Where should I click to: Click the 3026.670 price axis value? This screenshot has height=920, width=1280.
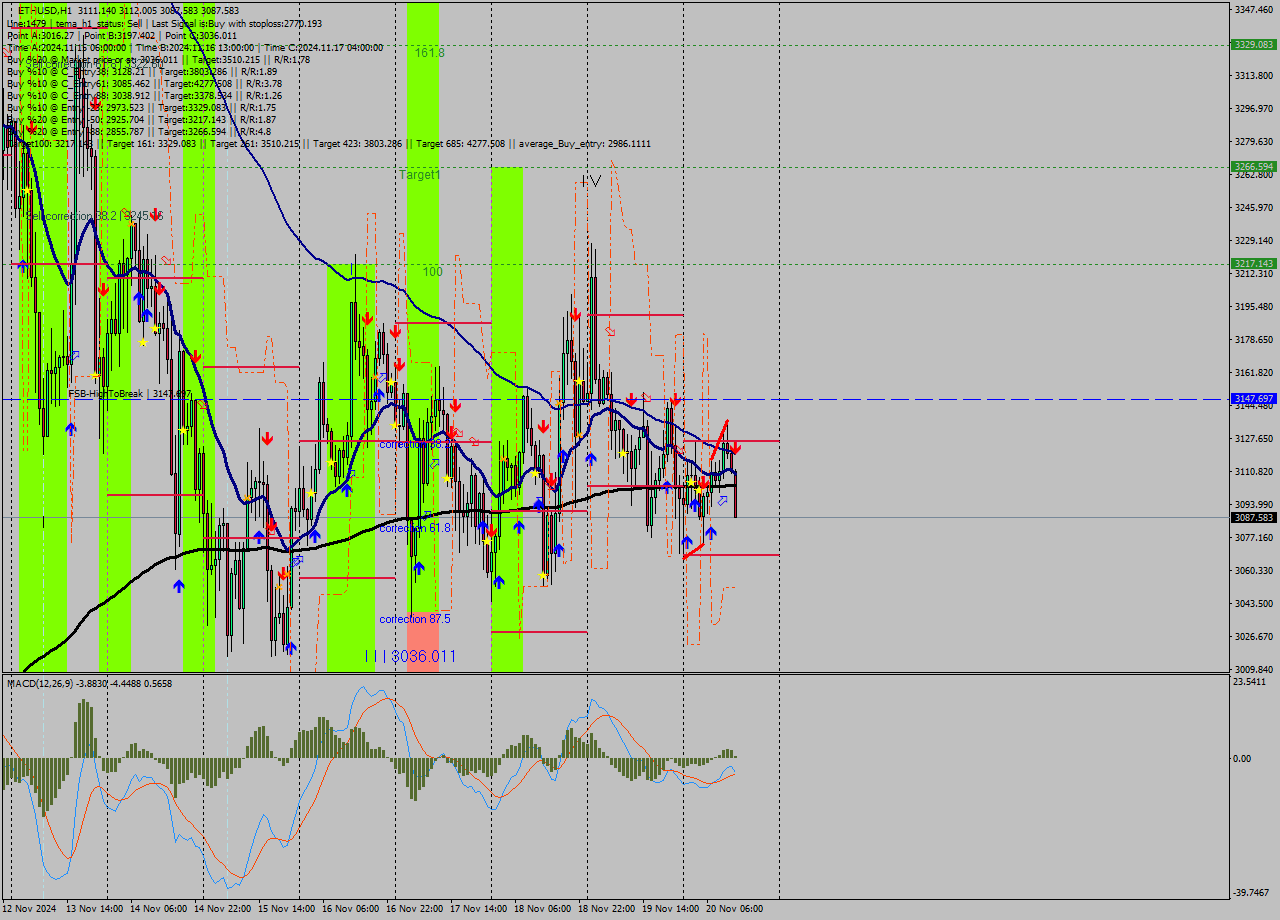1253,636
